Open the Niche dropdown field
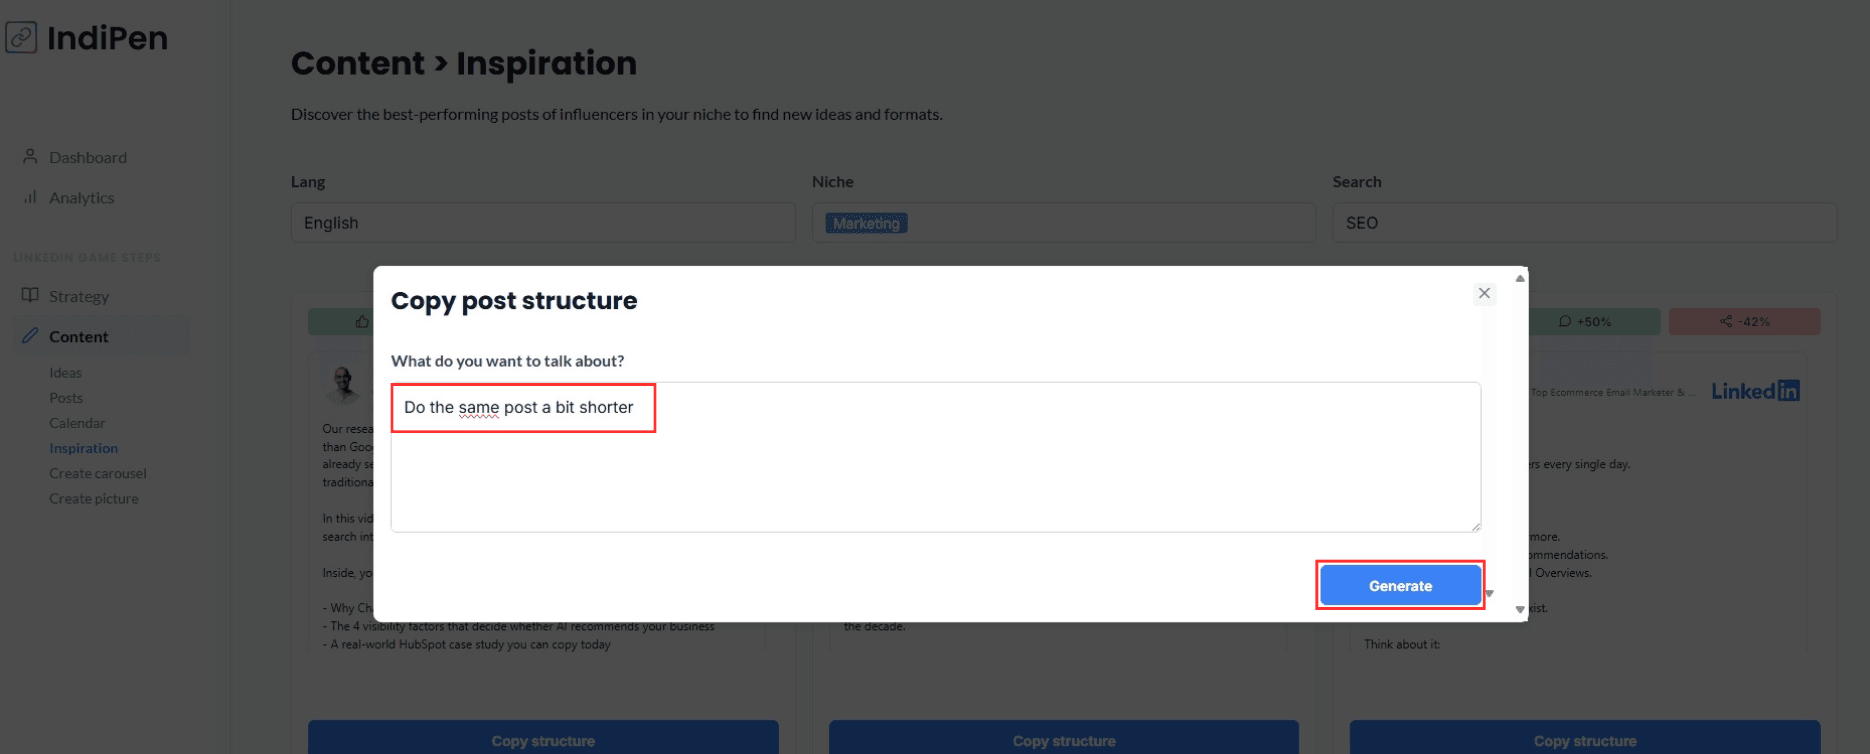Image resolution: width=1870 pixels, height=754 pixels. [x=1100, y=223]
